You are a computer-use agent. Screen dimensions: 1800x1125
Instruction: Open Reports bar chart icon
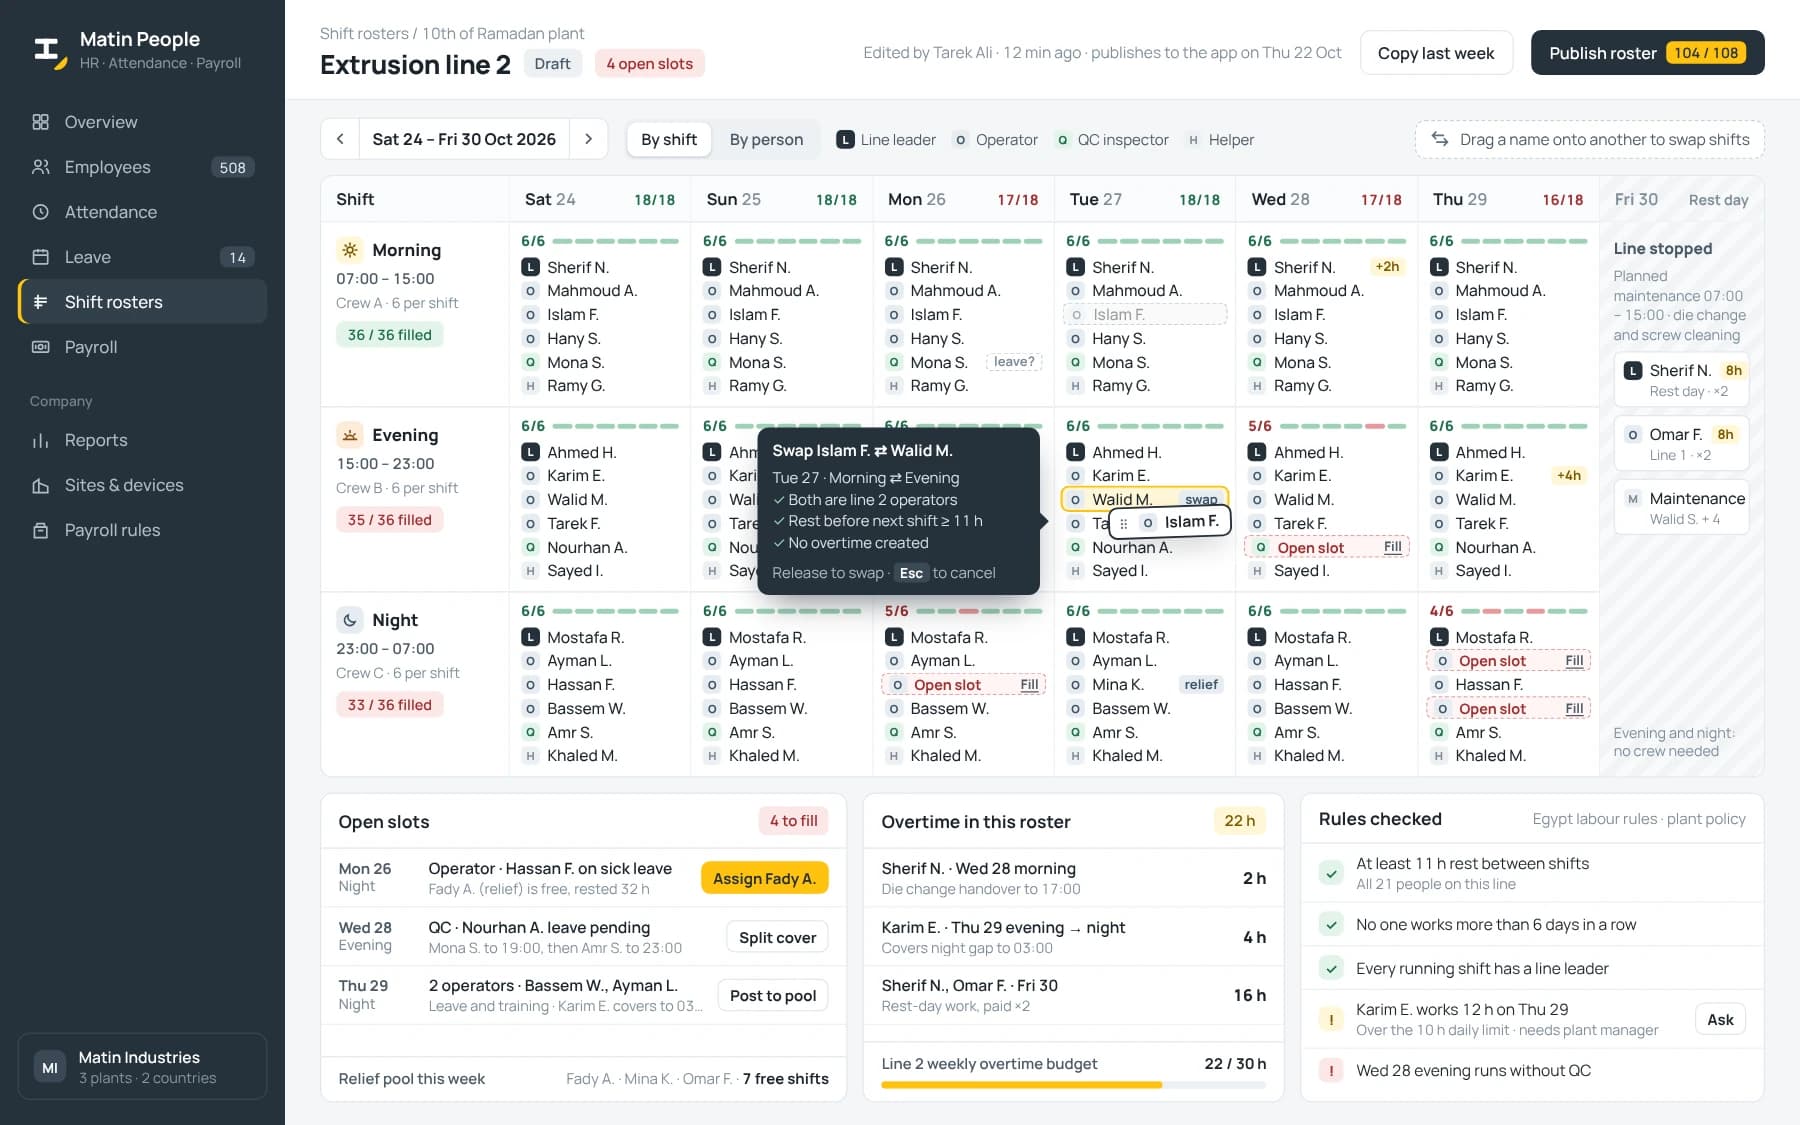(41, 440)
